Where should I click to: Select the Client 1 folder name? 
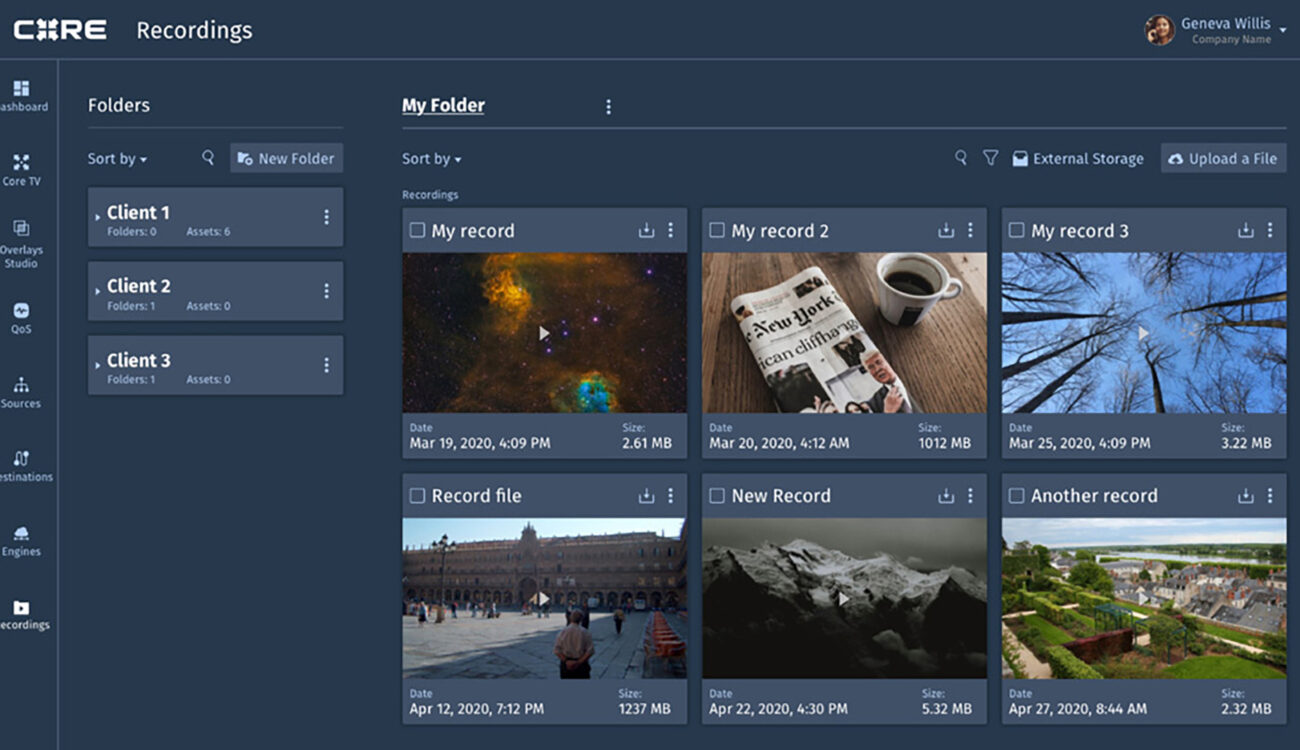138,212
